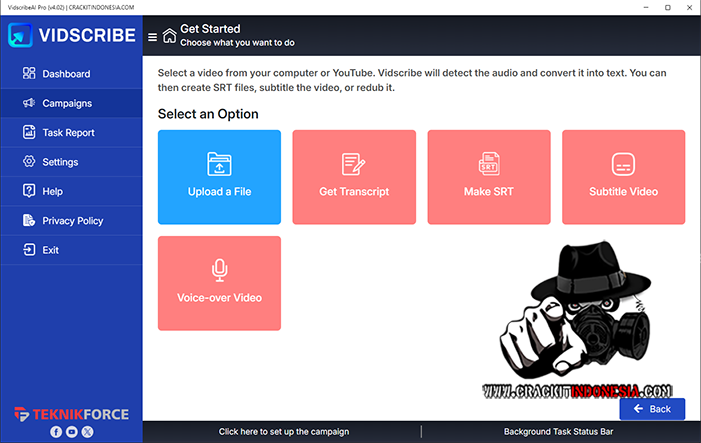Screen dimensions: 701x443
Task: Choose the Voice-over Video option
Action: point(219,283)
